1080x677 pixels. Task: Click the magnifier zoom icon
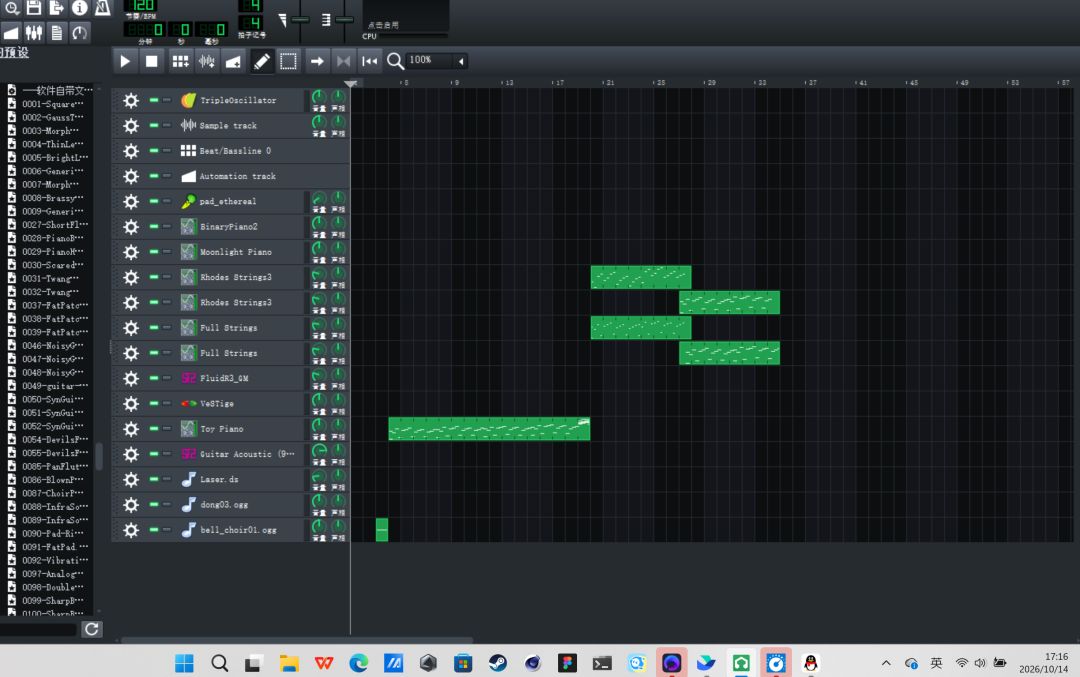(x=395, y=61)
